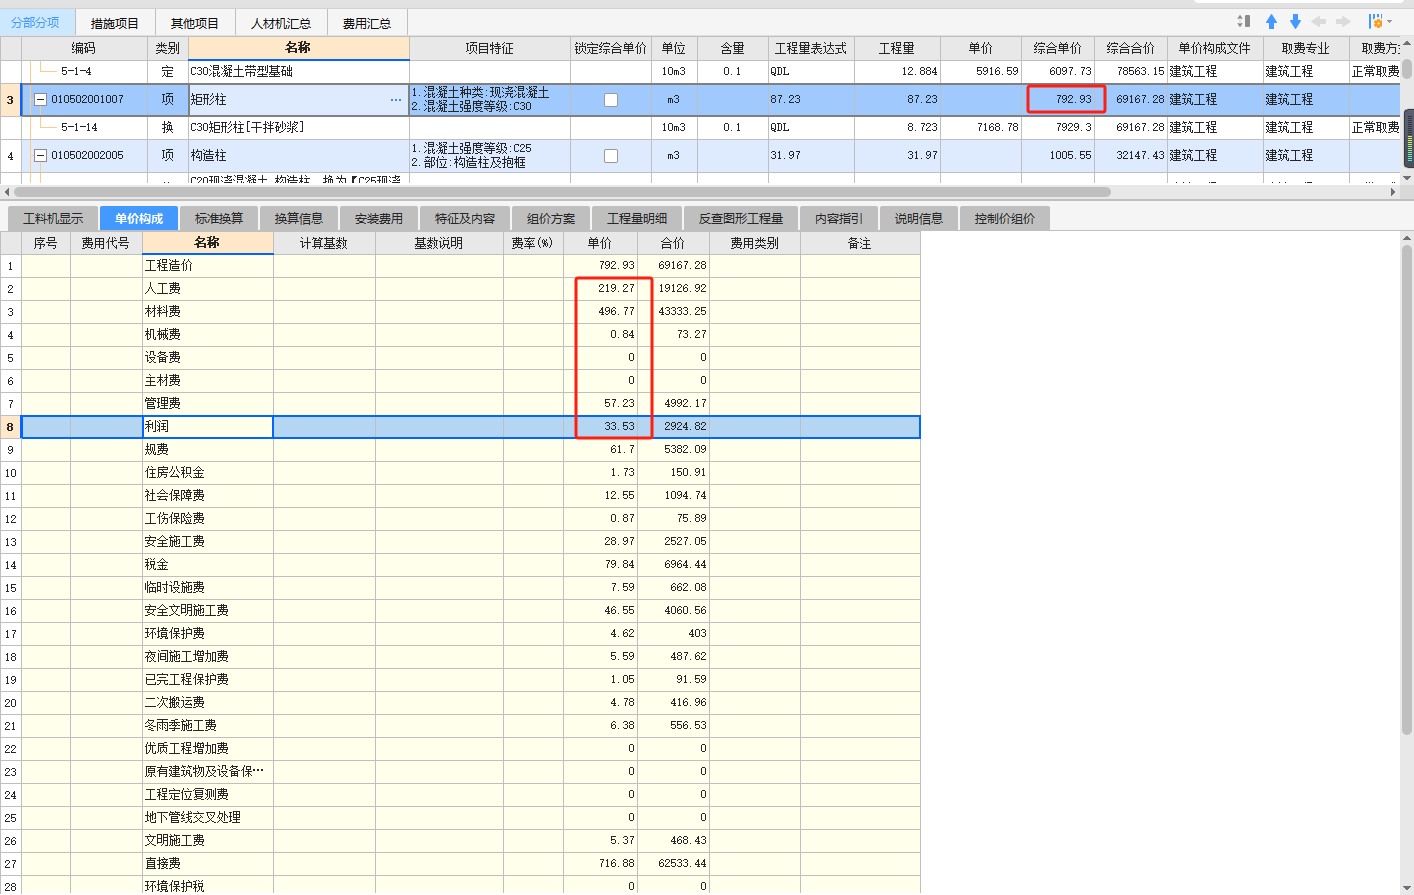Image resolution: width=1414 pixels, height=895 pixels.
Task: Open the 工程量明细 tab
Action: [637, 218]
